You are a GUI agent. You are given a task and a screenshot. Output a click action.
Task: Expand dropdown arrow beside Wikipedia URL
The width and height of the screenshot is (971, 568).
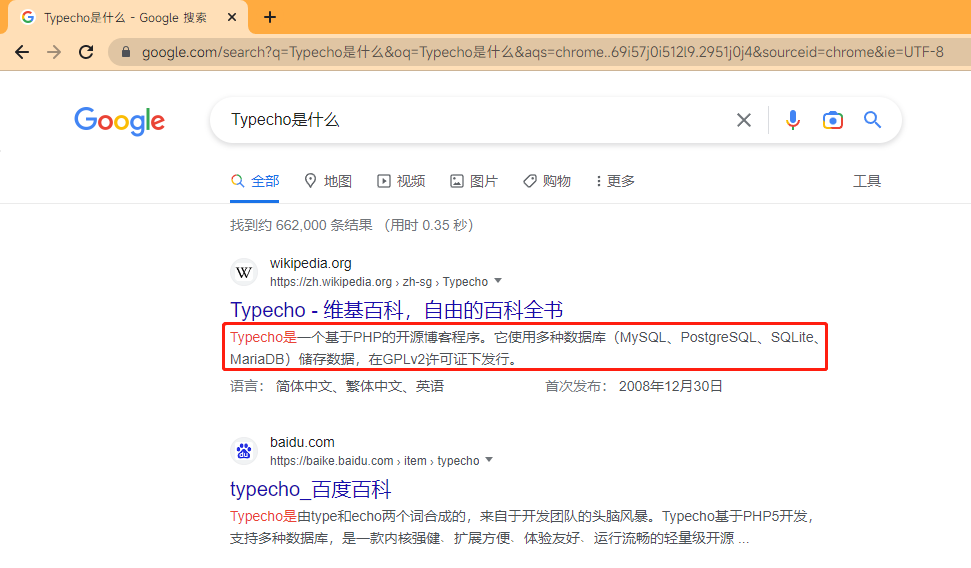(x=498, y=281)
